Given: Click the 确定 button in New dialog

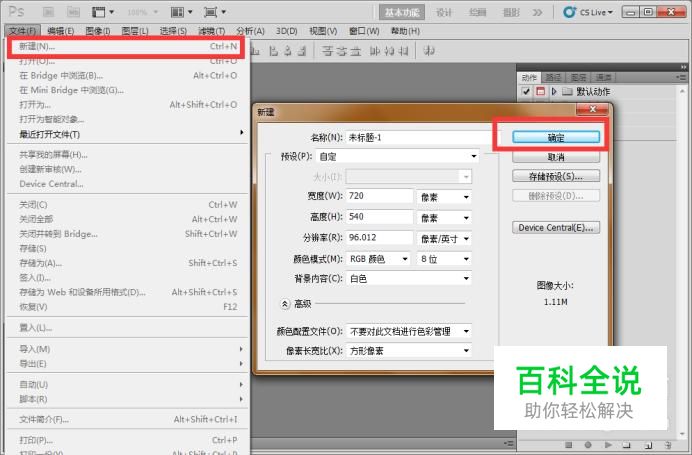Looking at the screenshot, I should tap(556, 137).
